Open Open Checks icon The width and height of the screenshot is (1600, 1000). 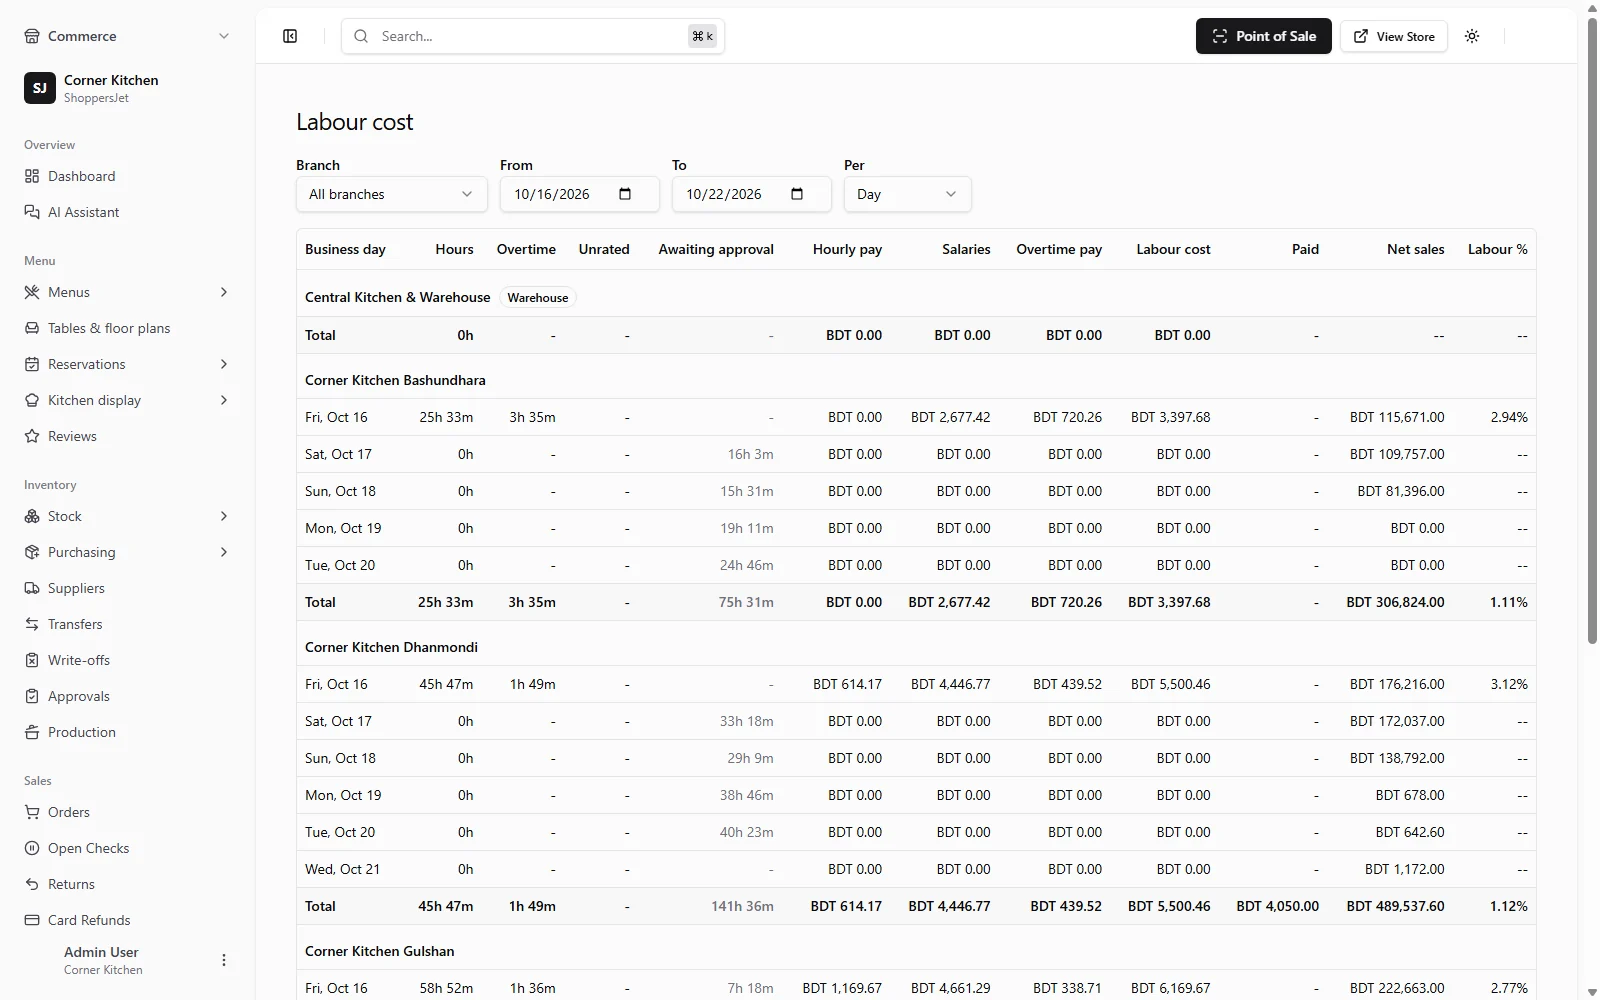pyautogui.click(x=32, y=848)
